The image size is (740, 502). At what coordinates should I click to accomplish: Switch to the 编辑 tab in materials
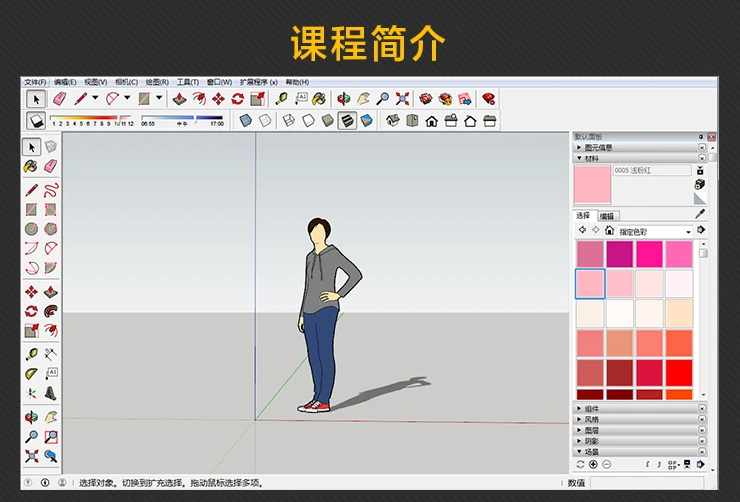pyautogui.click(x=608, y=216)
